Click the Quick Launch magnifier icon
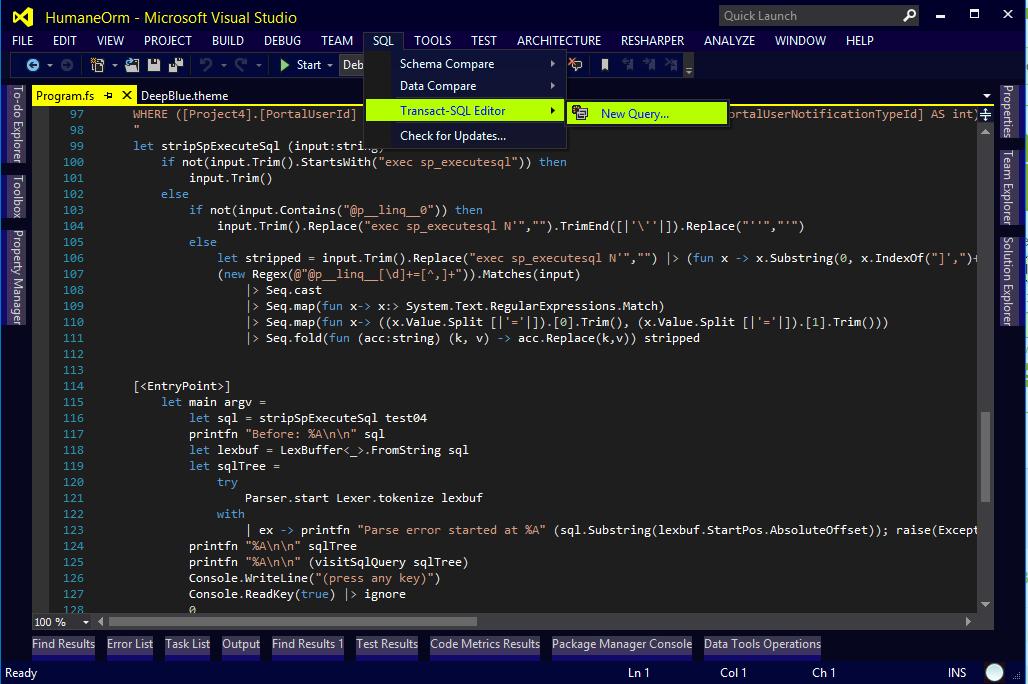1028x684 pixels. point(909,15)
